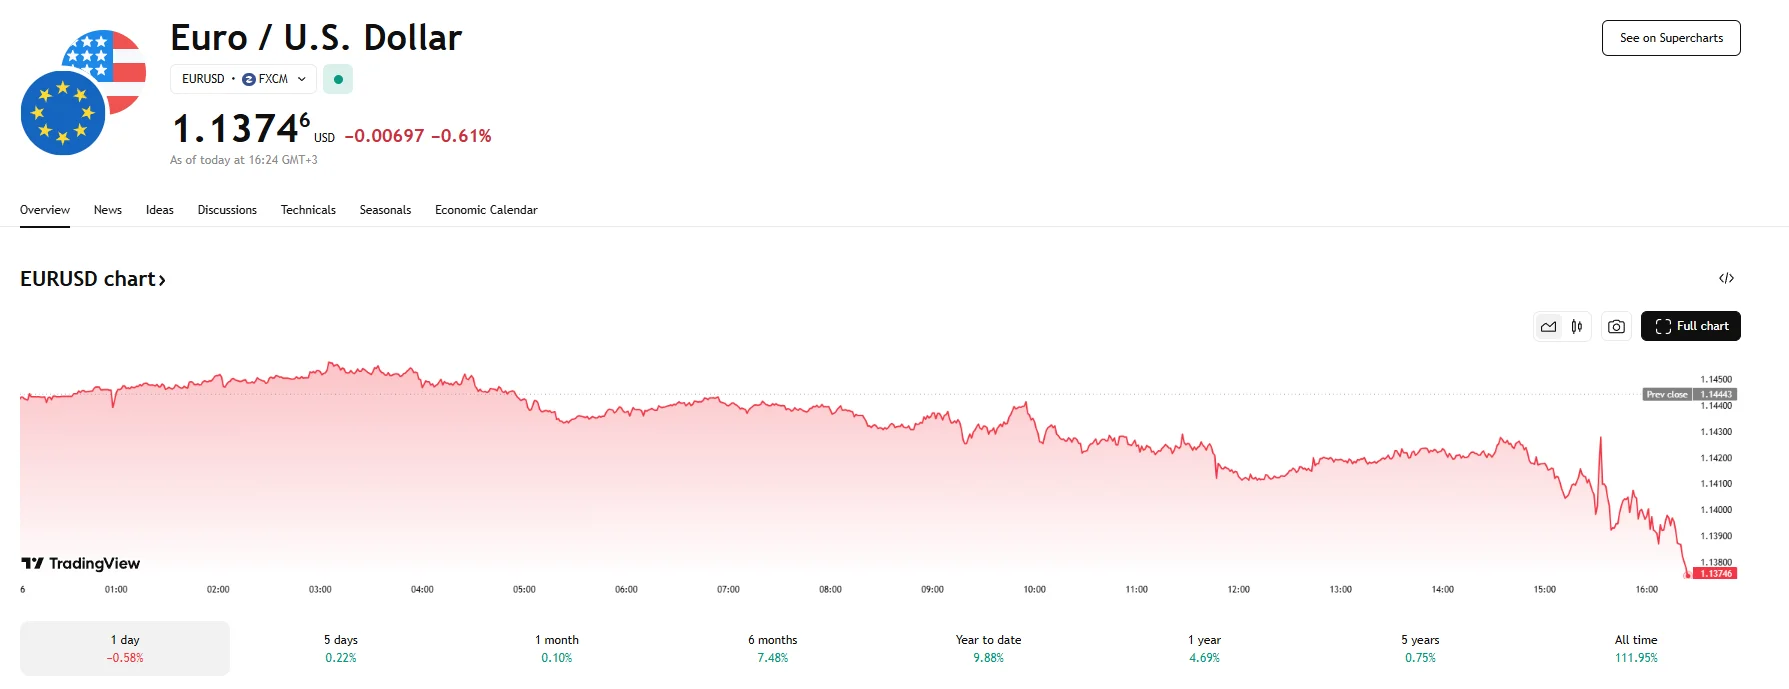1789x689 pixels.
Task: Switch to candlestick chart style icon
Action: [x=1577, y=327]
